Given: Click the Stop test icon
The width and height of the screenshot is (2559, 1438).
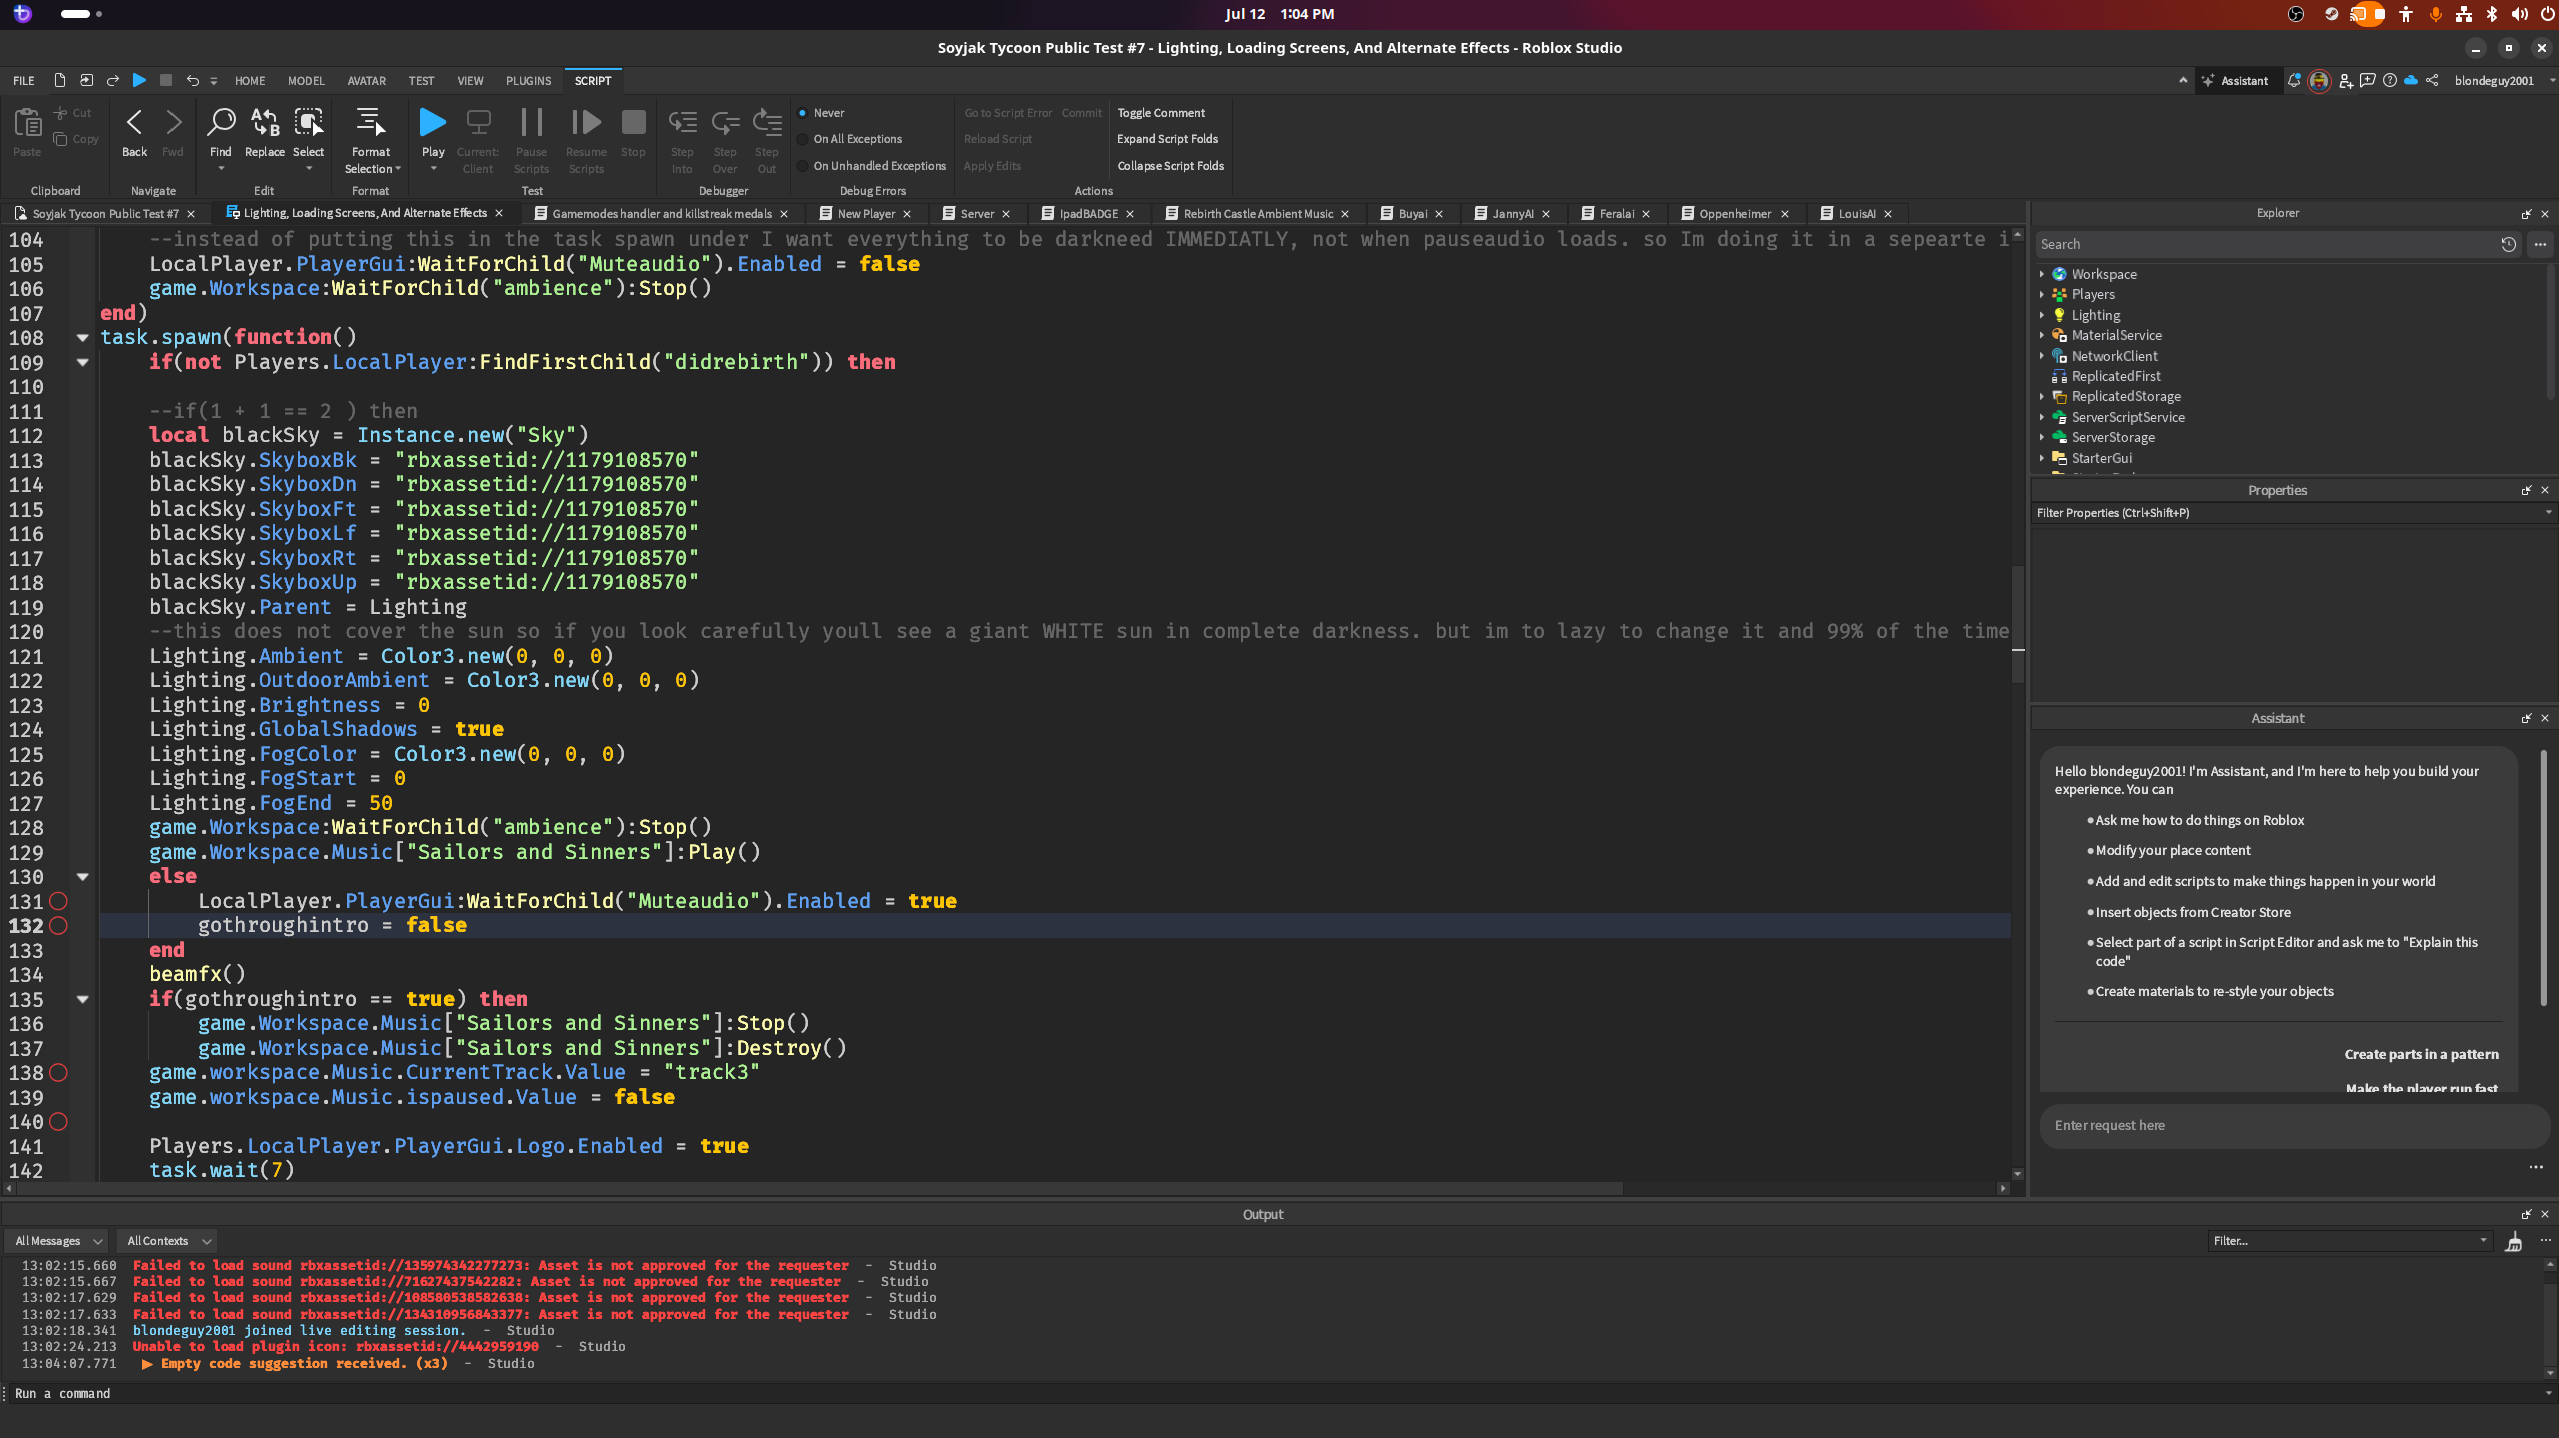Looking at the screenshot, I should point(633,123).
